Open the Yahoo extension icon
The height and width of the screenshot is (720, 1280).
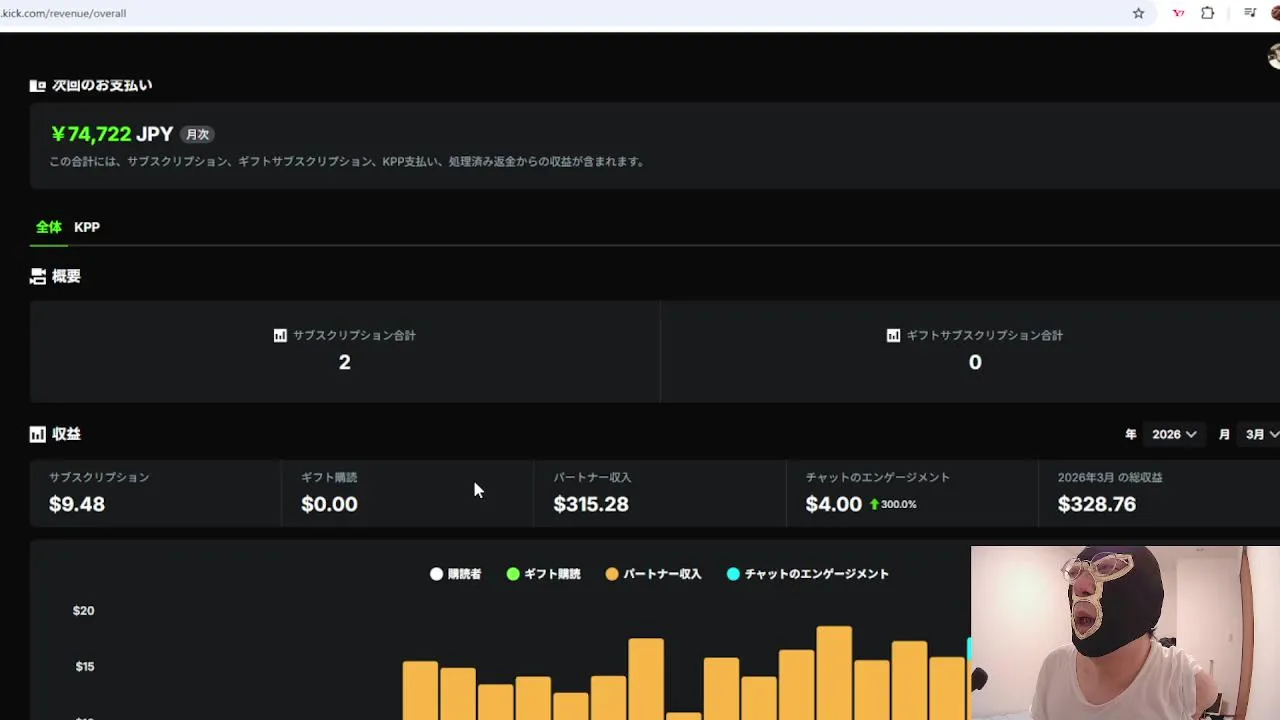pyautogui.click(x=1178, y=13)
